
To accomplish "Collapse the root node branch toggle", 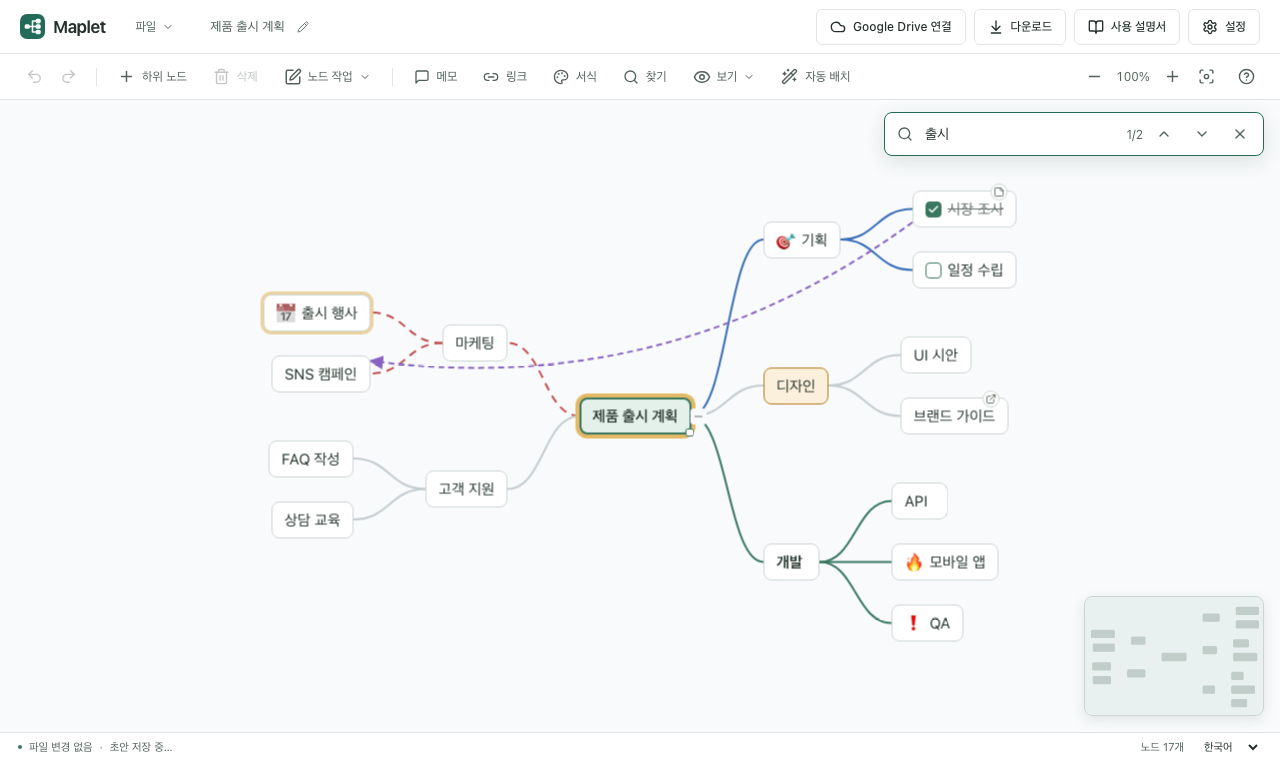I will tap(699, 415).
